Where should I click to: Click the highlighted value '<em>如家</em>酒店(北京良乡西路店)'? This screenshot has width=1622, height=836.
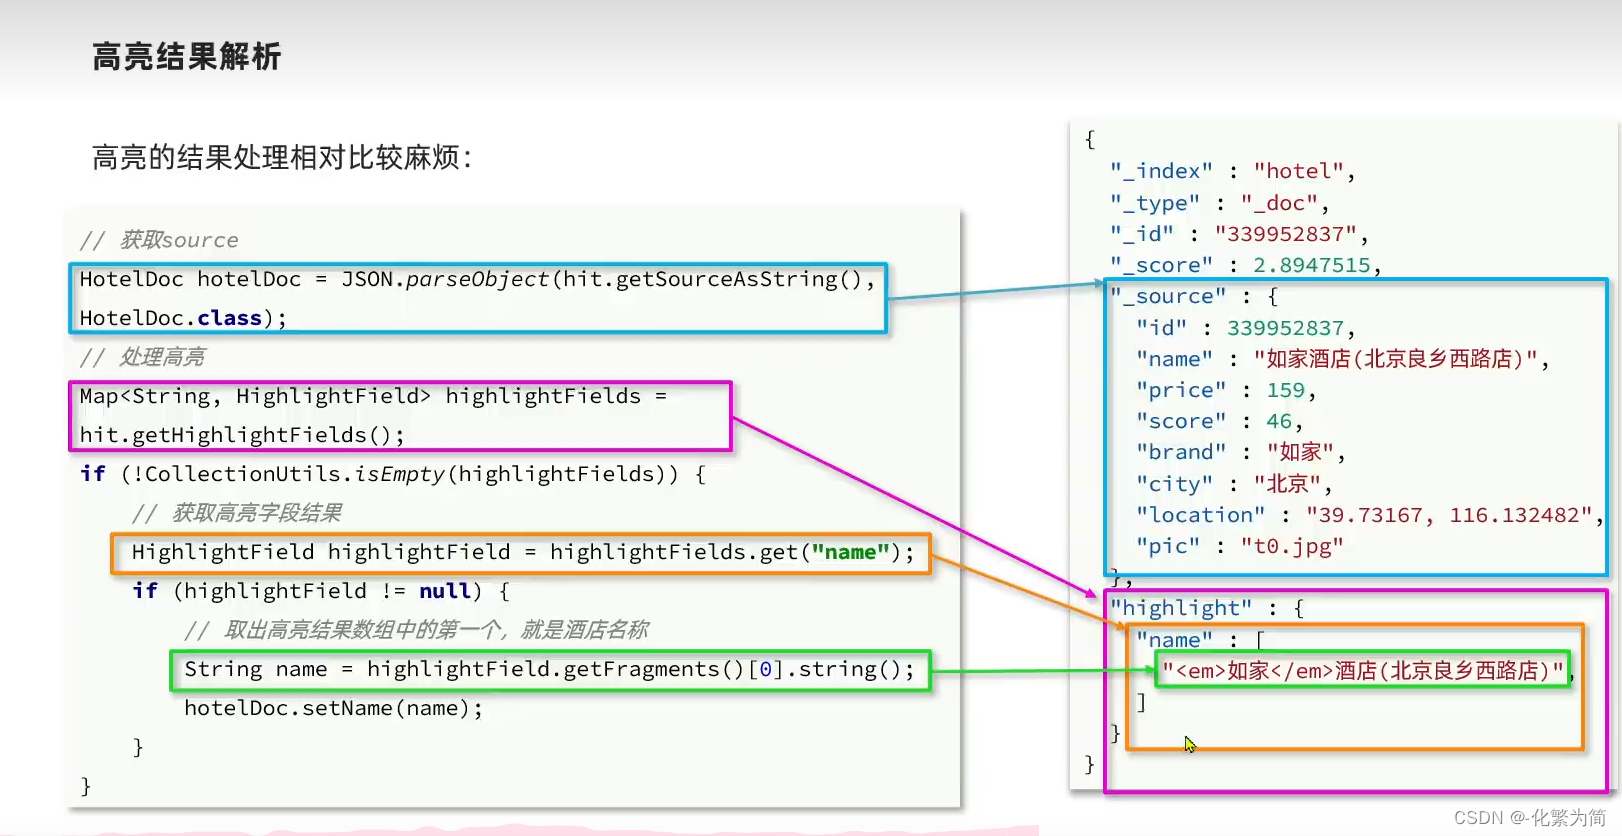pyautogui.click(x=1363, y=670)
